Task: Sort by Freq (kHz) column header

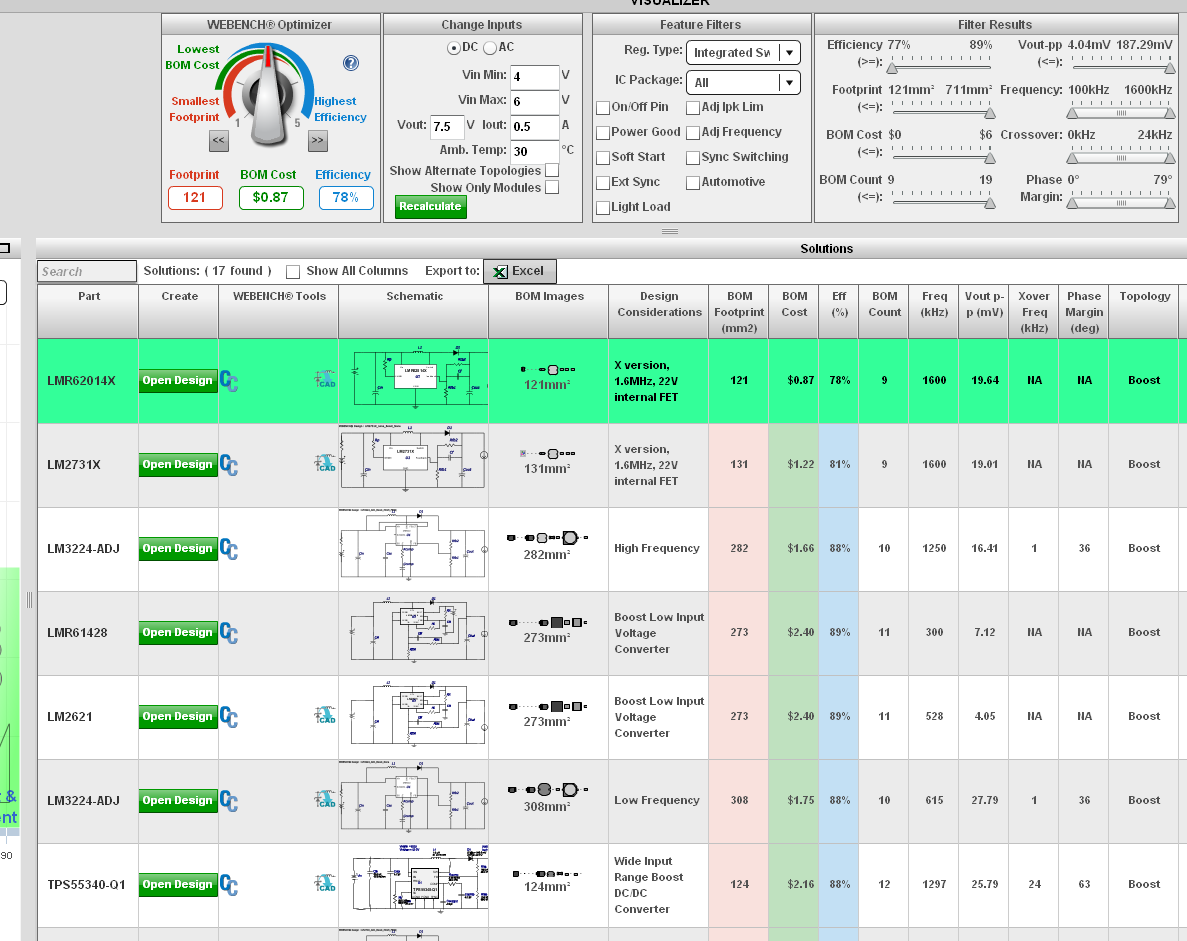Action: click(x=934, y=312)
